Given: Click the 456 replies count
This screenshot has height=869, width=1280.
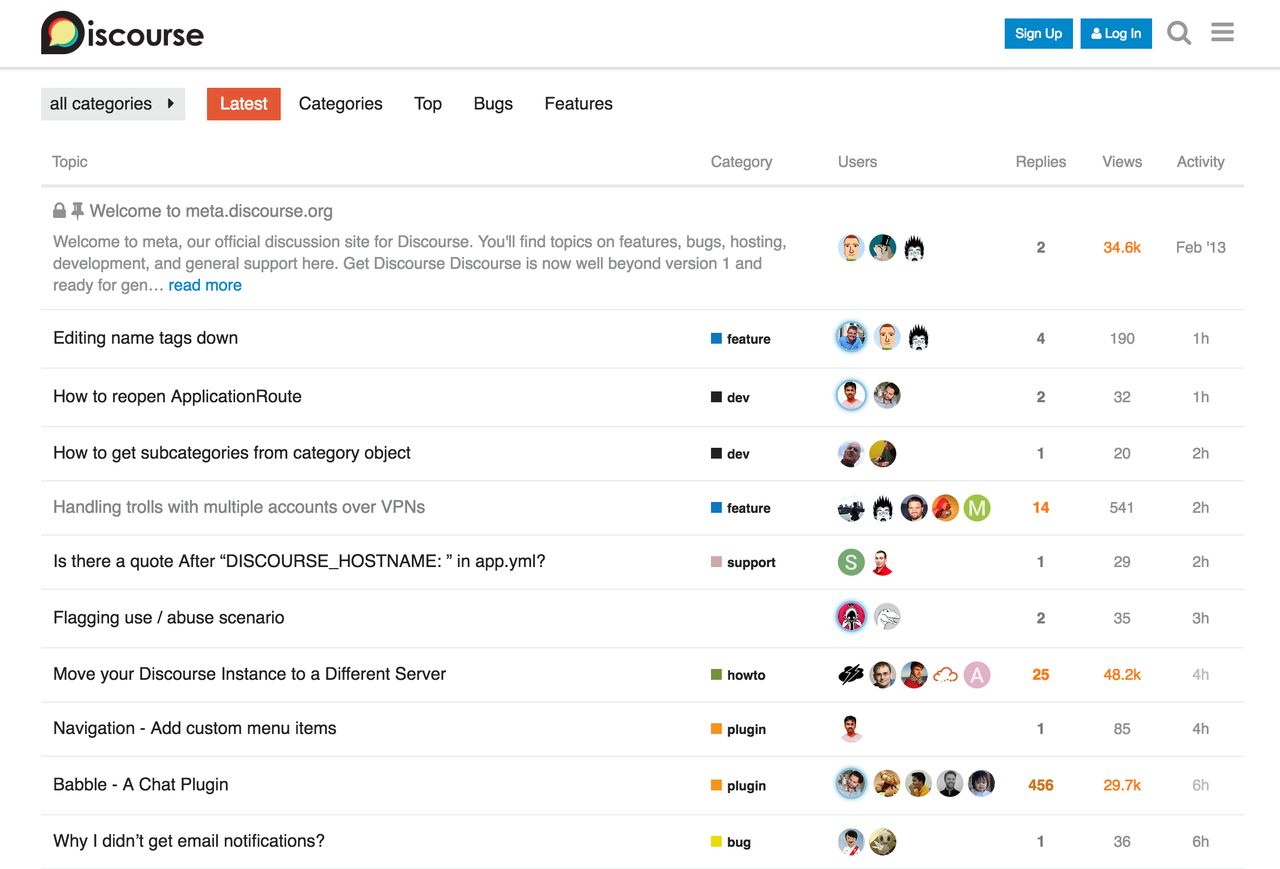Looking at the screenshot, I should [x=1041, y=785].
